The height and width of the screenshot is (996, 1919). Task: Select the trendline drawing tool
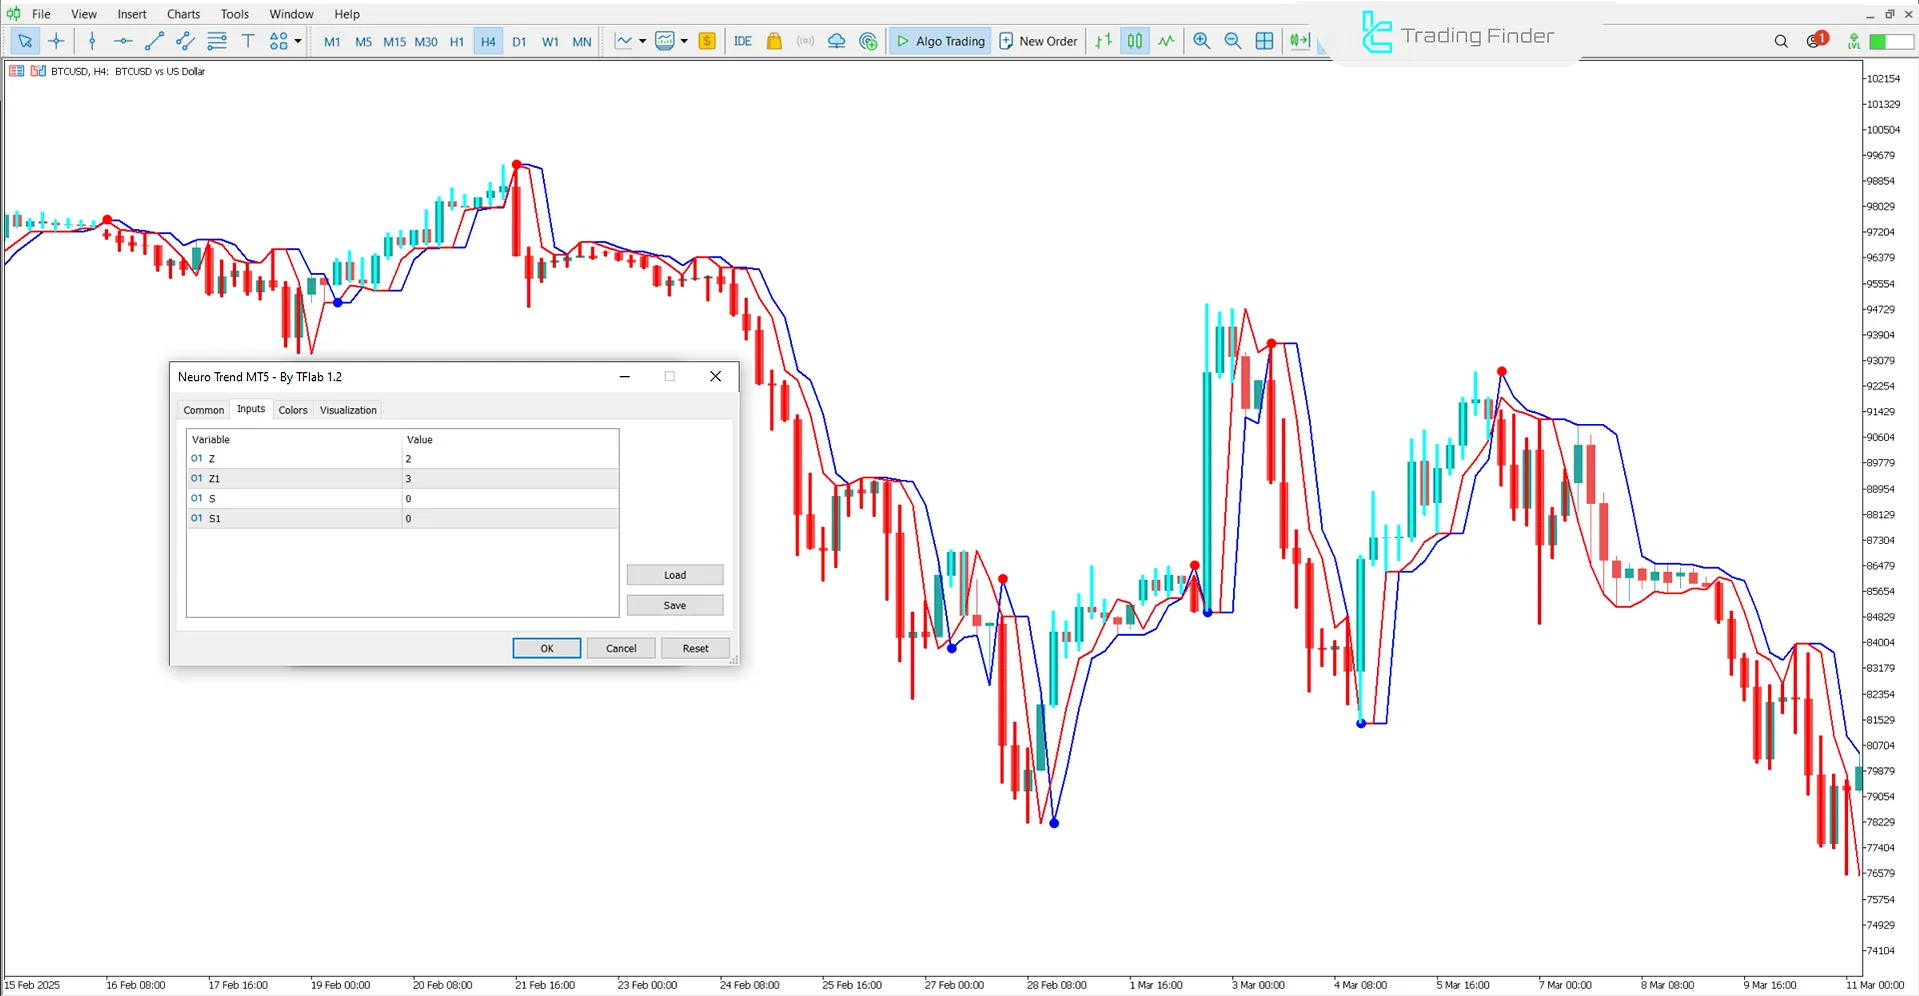point(154,41)
